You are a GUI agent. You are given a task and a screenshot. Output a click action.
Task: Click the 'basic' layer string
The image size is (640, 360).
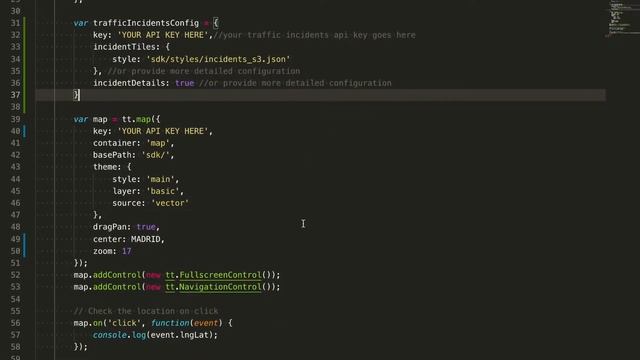tap(162, 191)
